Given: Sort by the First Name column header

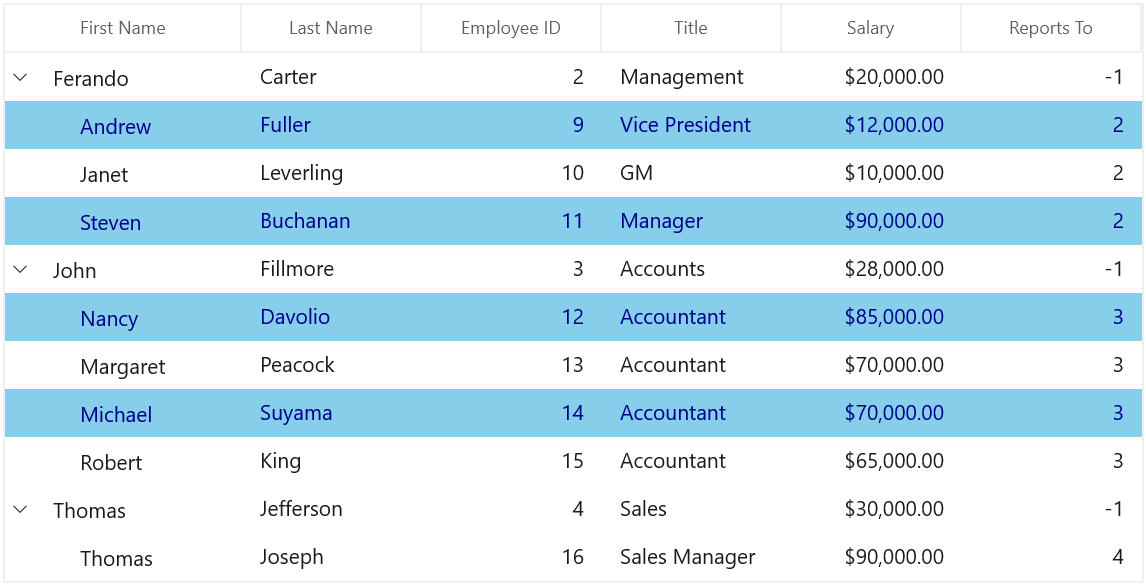Looking at the screenshot, I should 123,28.
